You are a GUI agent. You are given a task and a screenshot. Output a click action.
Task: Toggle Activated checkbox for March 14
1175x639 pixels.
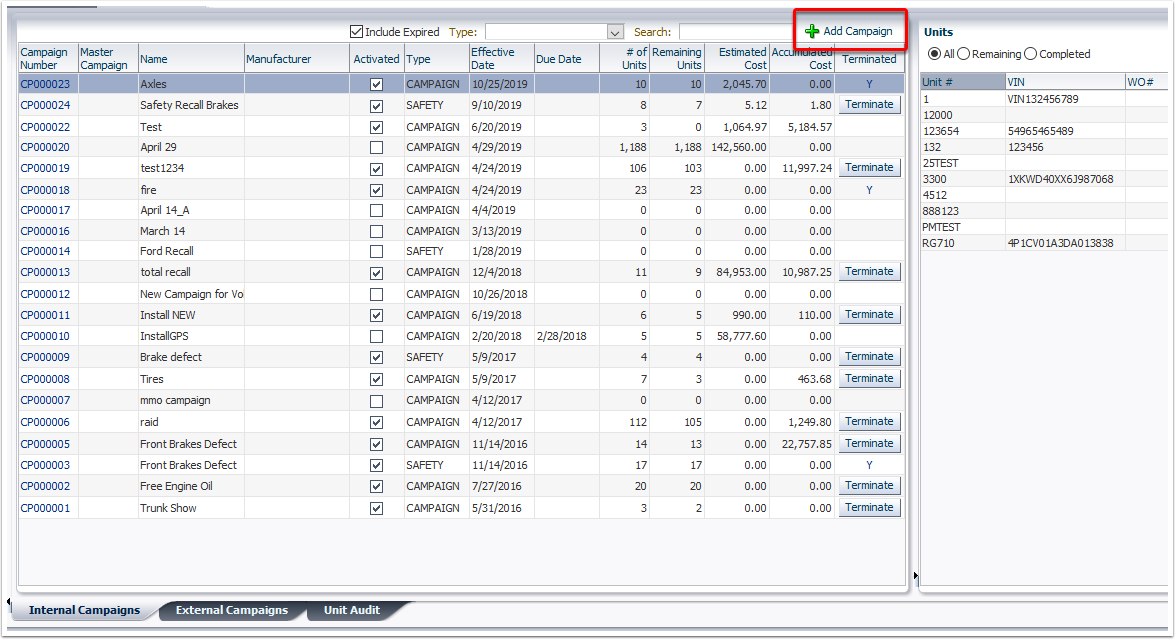pyautogui.click(x=376, y=231)
